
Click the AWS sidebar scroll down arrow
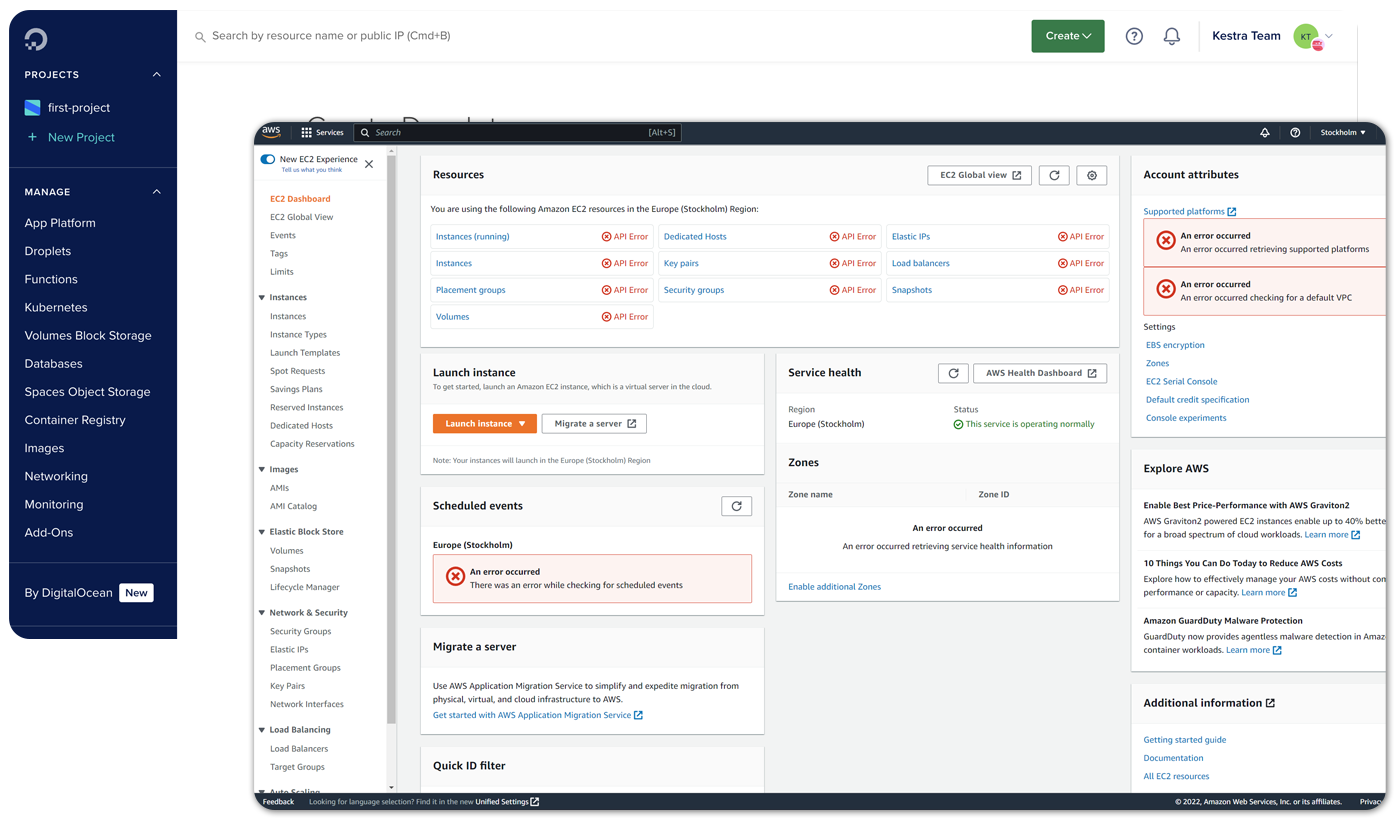click(392, 788)
